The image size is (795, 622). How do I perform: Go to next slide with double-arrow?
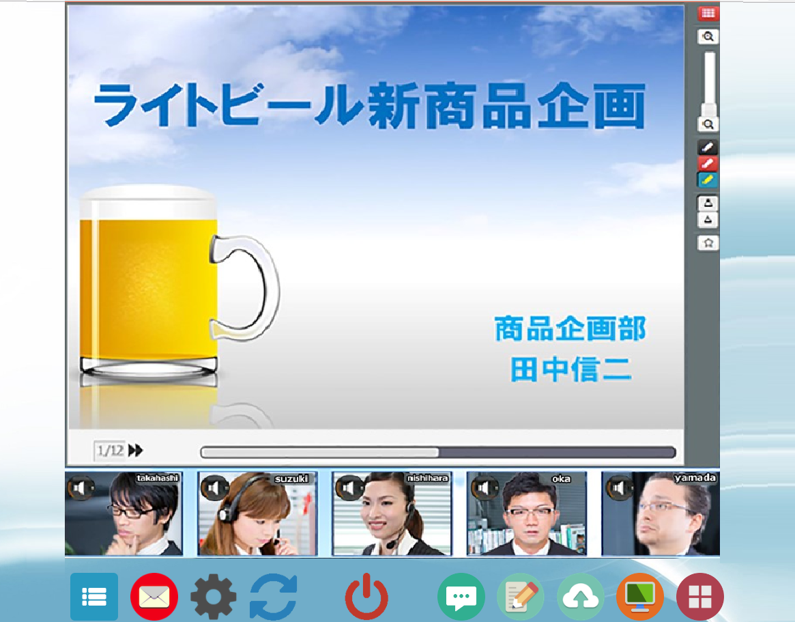[136, 451]
